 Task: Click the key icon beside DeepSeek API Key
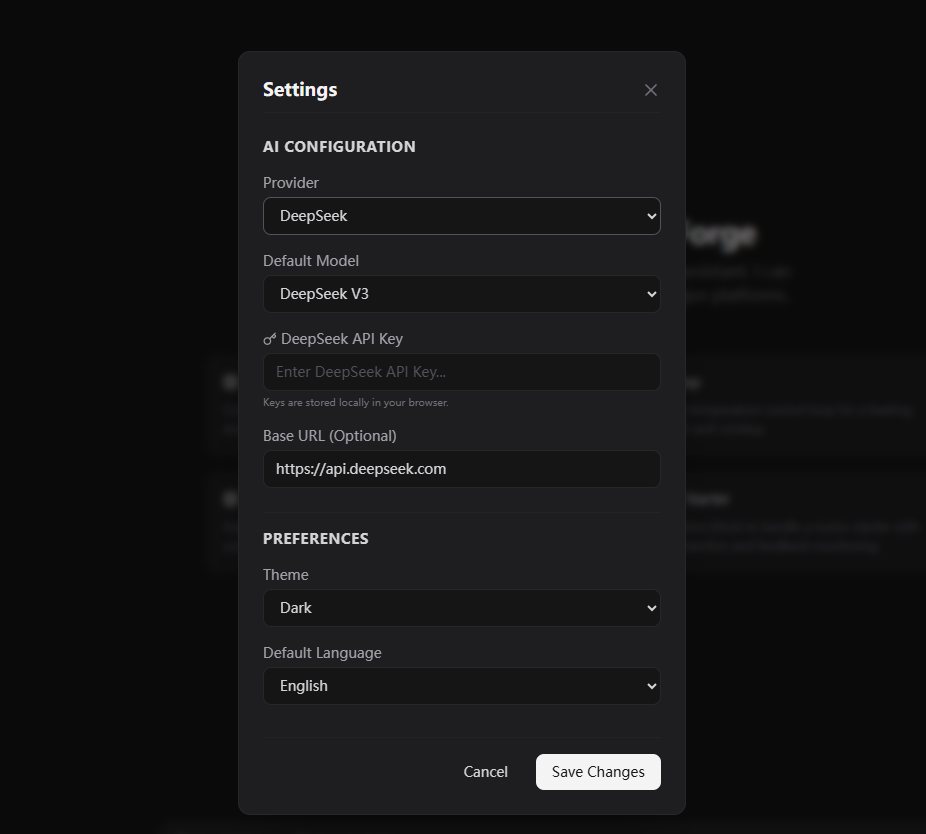pos(269,339)
